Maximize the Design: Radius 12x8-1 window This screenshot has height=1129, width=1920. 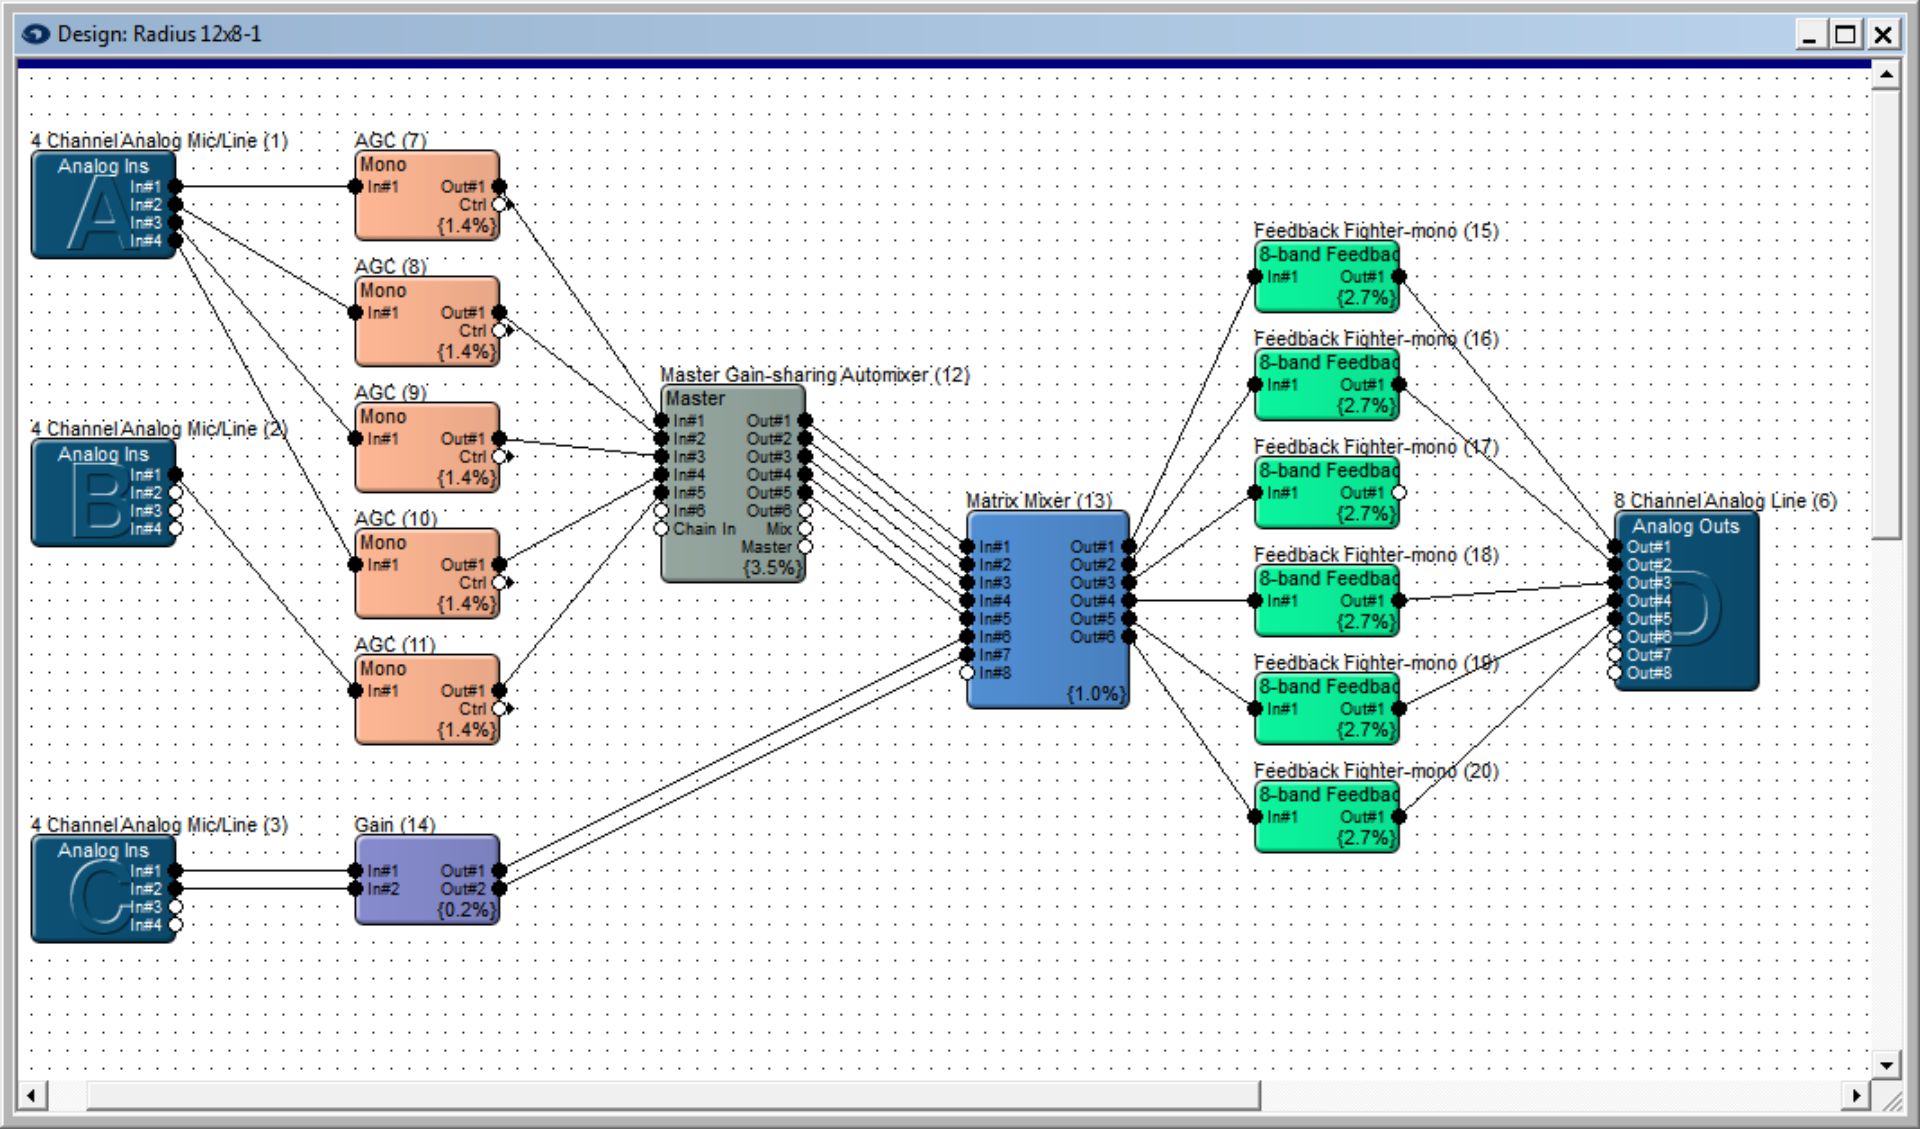point(1845,34)
